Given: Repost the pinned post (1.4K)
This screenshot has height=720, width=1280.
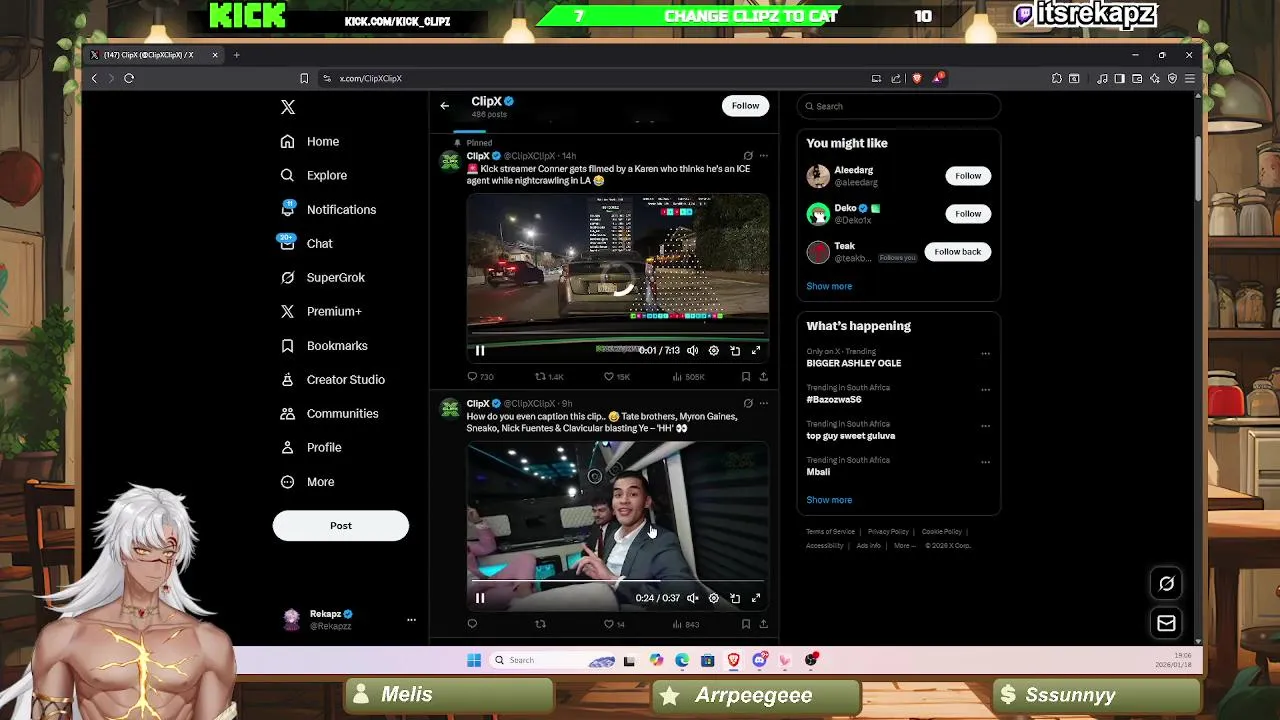Looking at the screenshot, I should [x=550, y=377].
